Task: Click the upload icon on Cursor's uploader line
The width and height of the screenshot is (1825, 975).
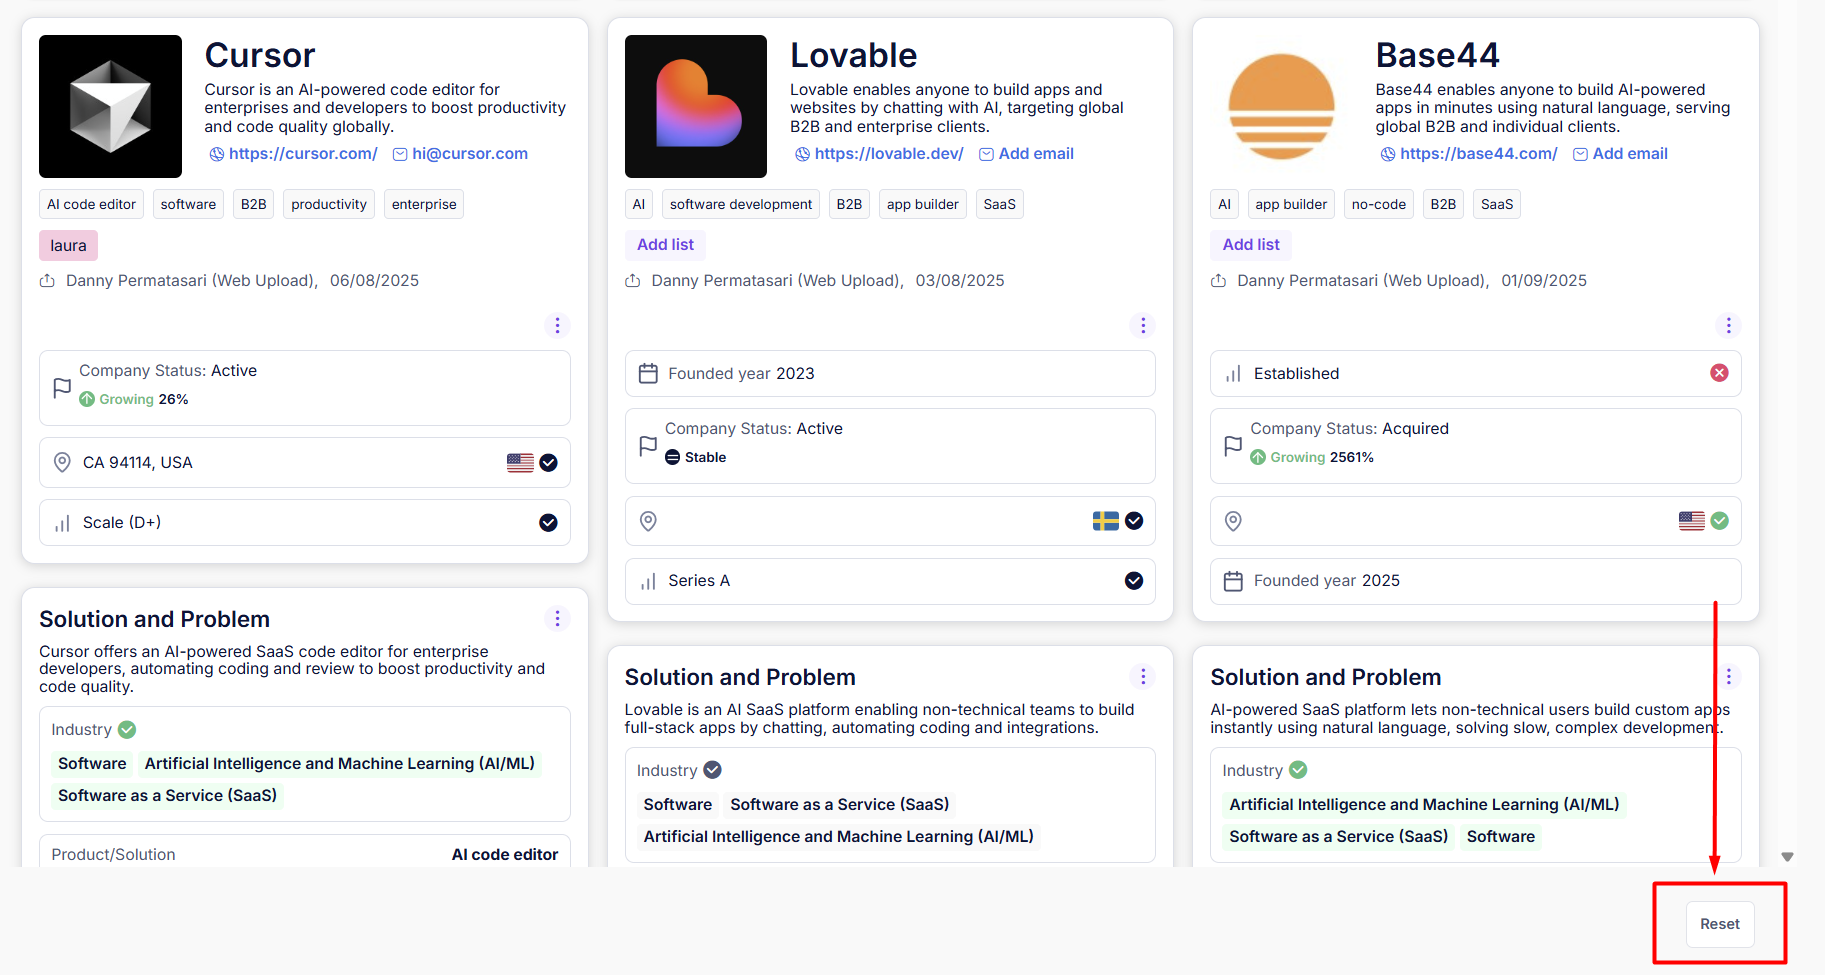Action: coord(47,281)
